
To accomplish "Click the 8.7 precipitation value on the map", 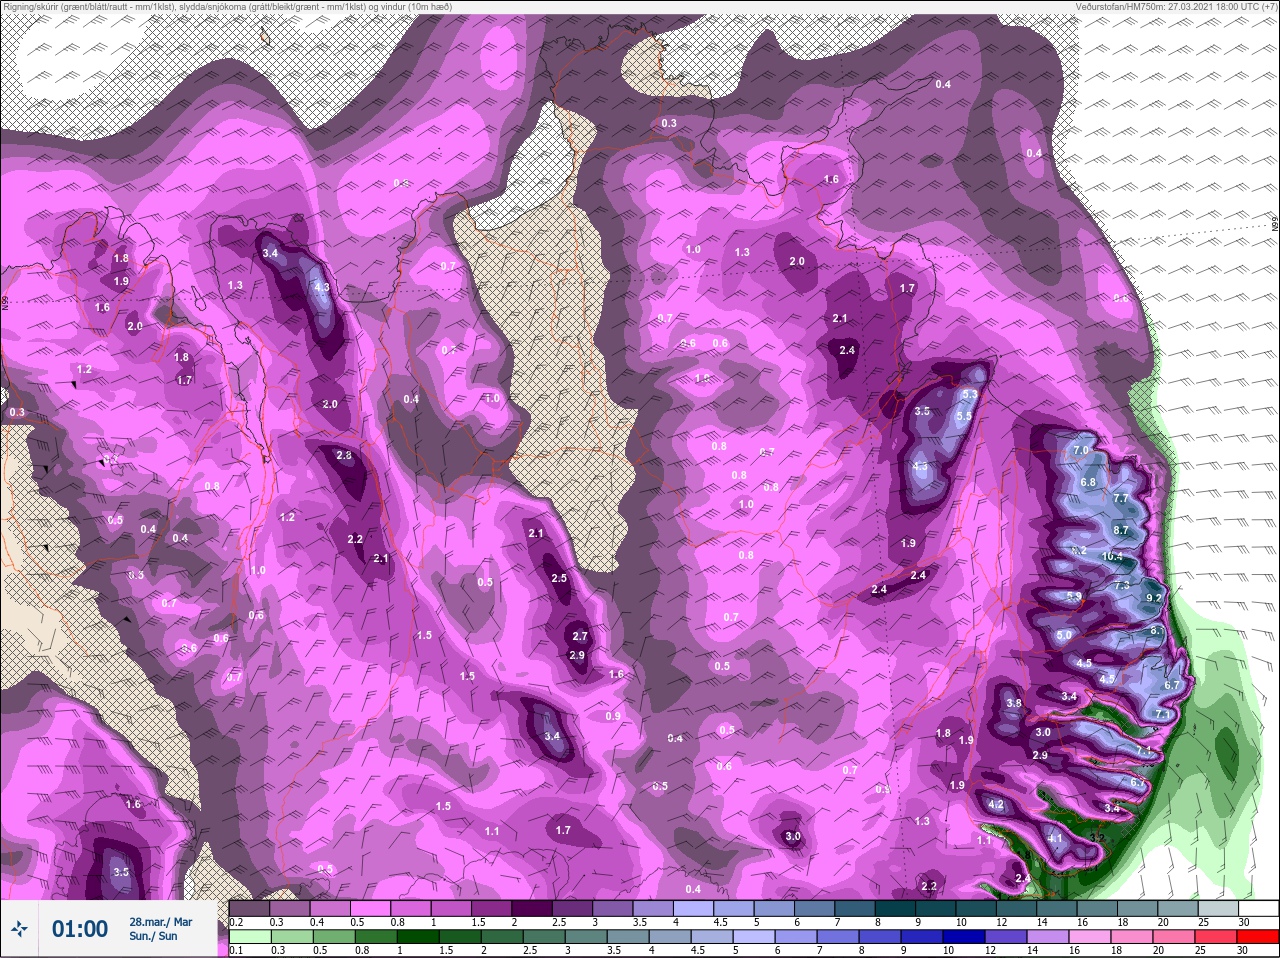I will tap(1121, 530).
